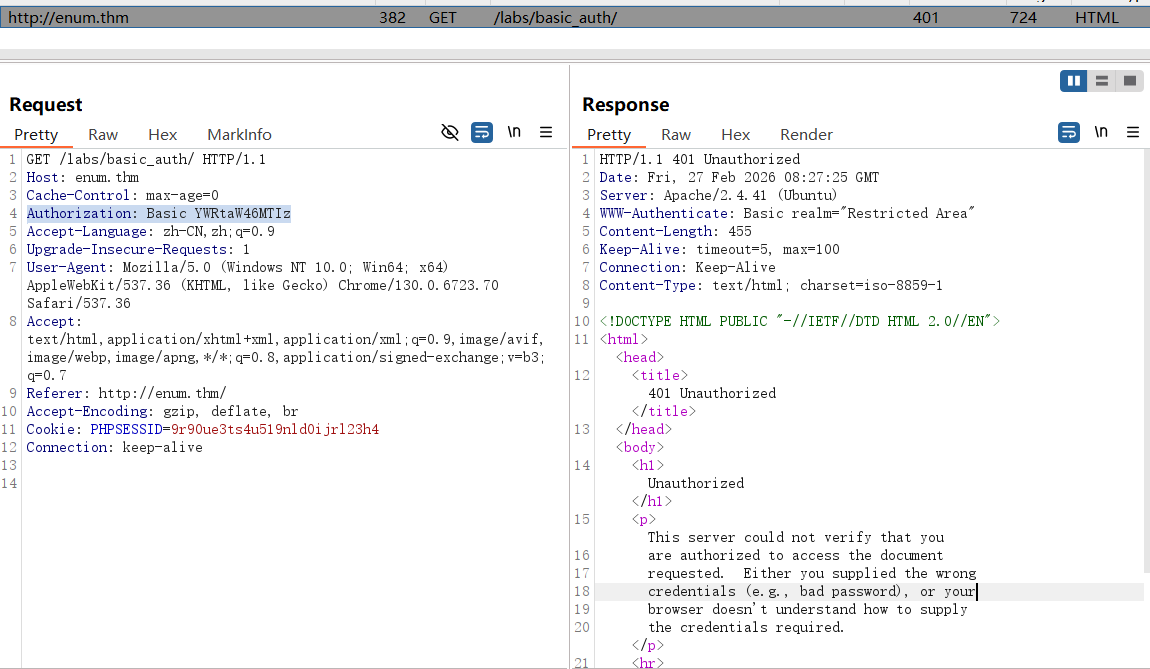Click the Accept-Language header line
Screen dimensions: 1150x669
click(x=150, y=231)
